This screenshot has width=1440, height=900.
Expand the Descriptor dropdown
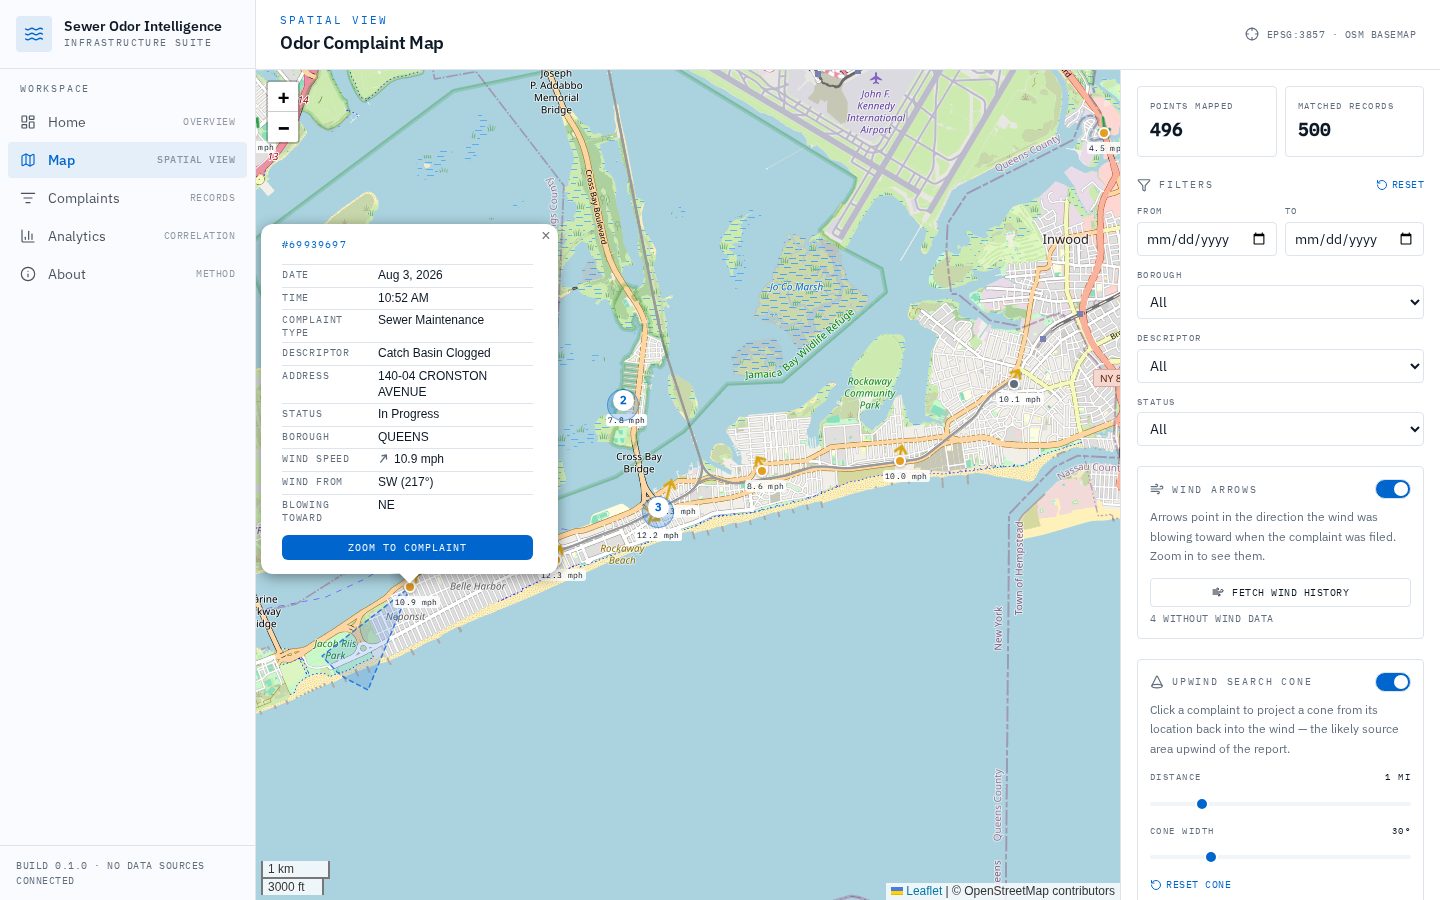pyautogui.click(x=1280, y=366)
